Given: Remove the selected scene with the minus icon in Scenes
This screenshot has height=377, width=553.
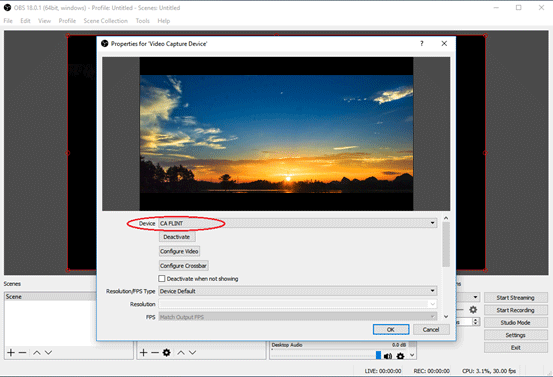Looking at the screenshot, I should click(x=23, y=352).
